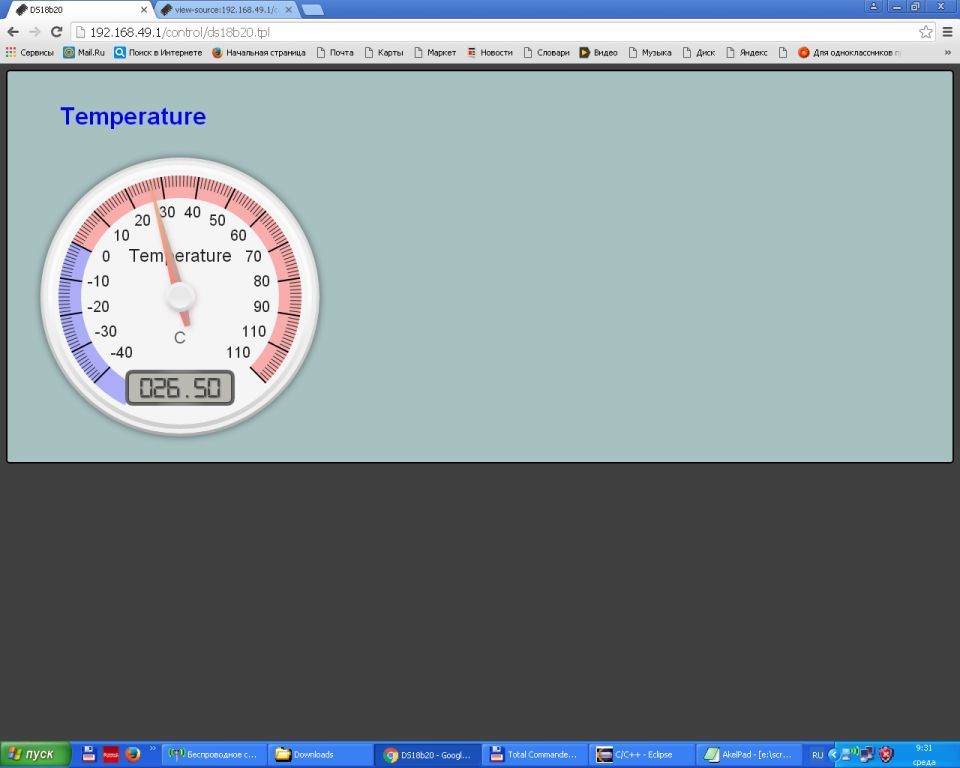Viewport: 960px width, 768px height.
Task: Open the Начальная страница bookmark
Action: pos(259,53)
